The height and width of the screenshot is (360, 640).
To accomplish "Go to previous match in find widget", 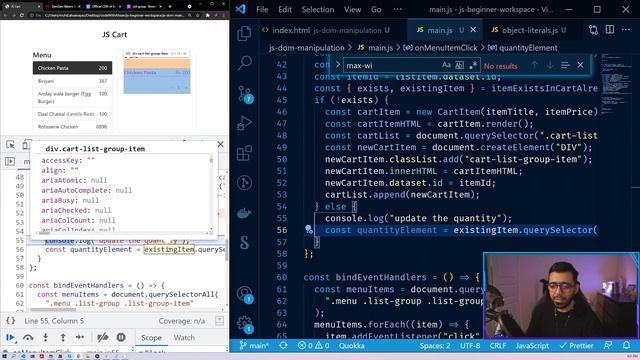I will [x=534, y=65].
